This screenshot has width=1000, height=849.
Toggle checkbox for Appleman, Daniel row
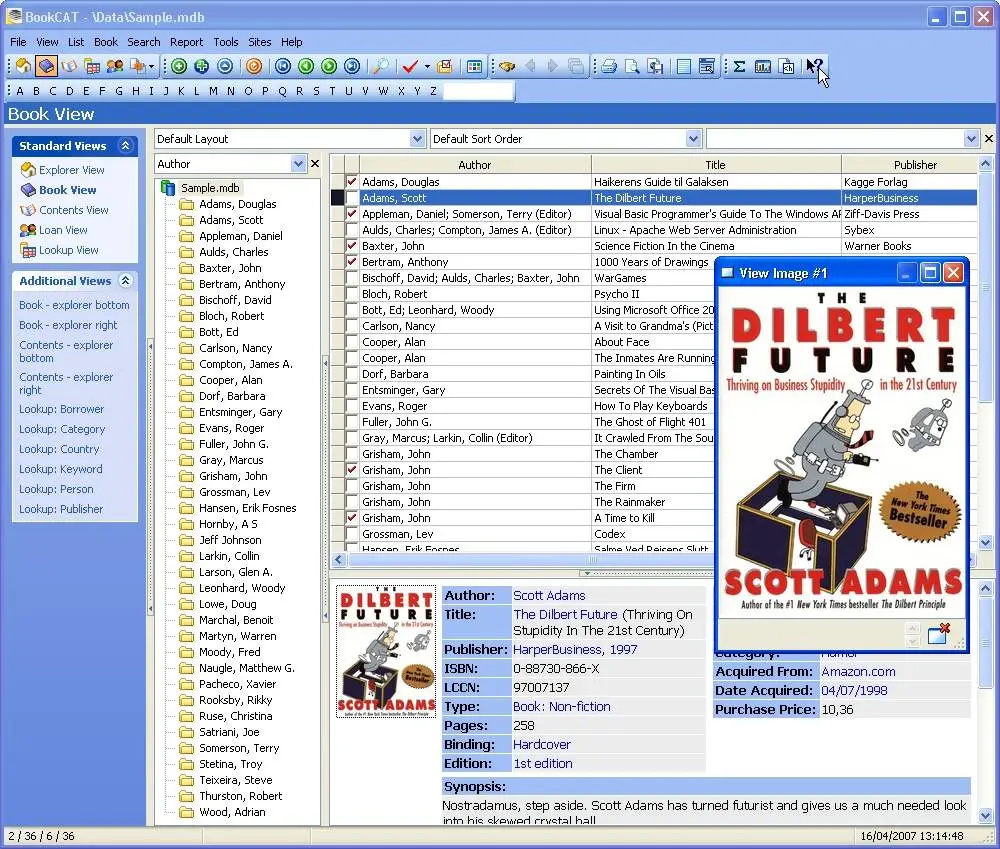(x=351, y=214)
